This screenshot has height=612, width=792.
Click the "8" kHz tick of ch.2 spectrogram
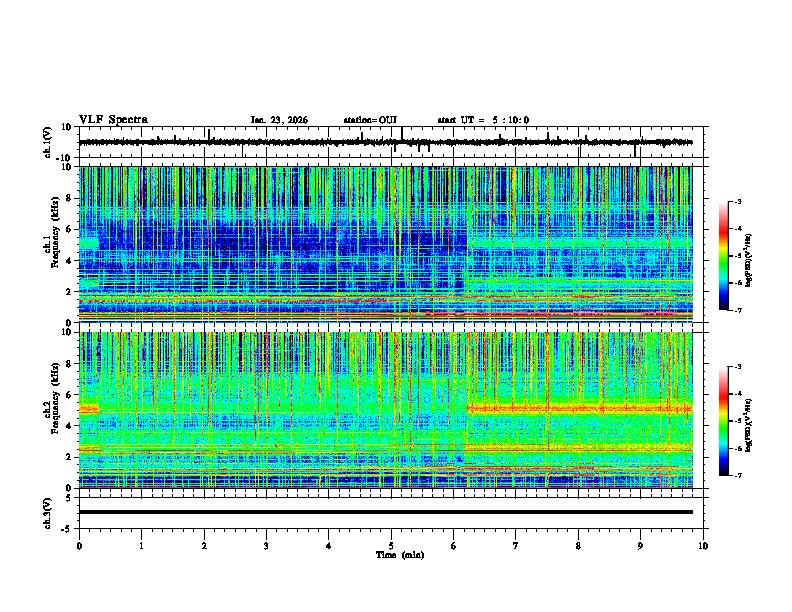point(70,364)
